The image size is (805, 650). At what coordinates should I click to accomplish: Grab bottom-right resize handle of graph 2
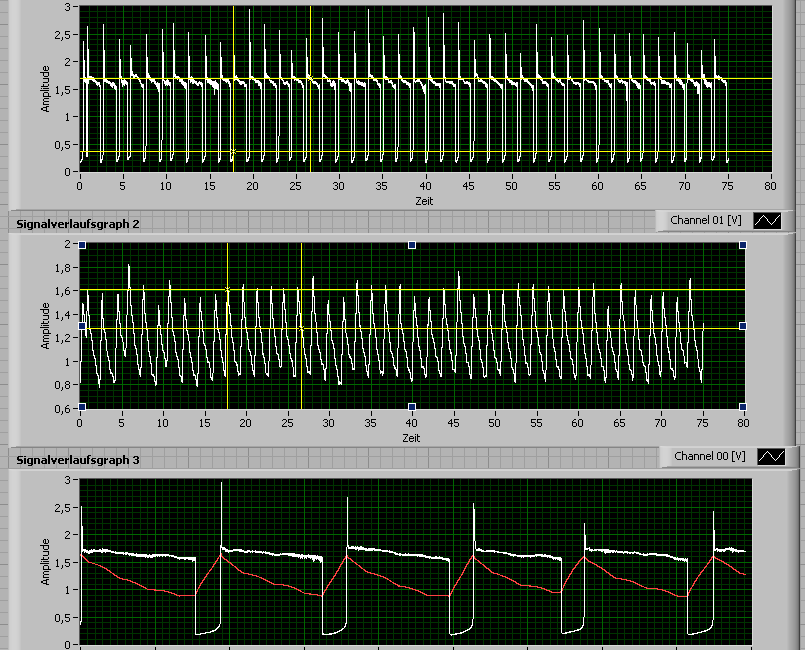[x=742, y=407]
